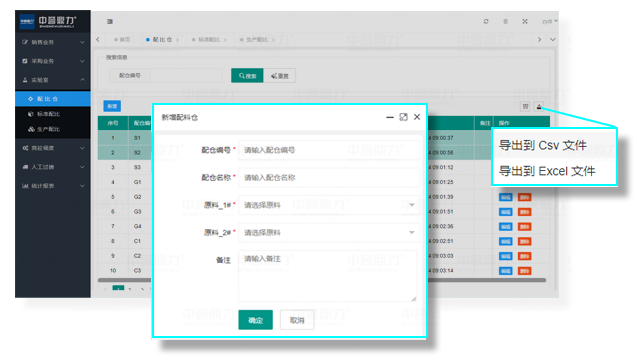Click the green 搜索 search button

point(247,76)
